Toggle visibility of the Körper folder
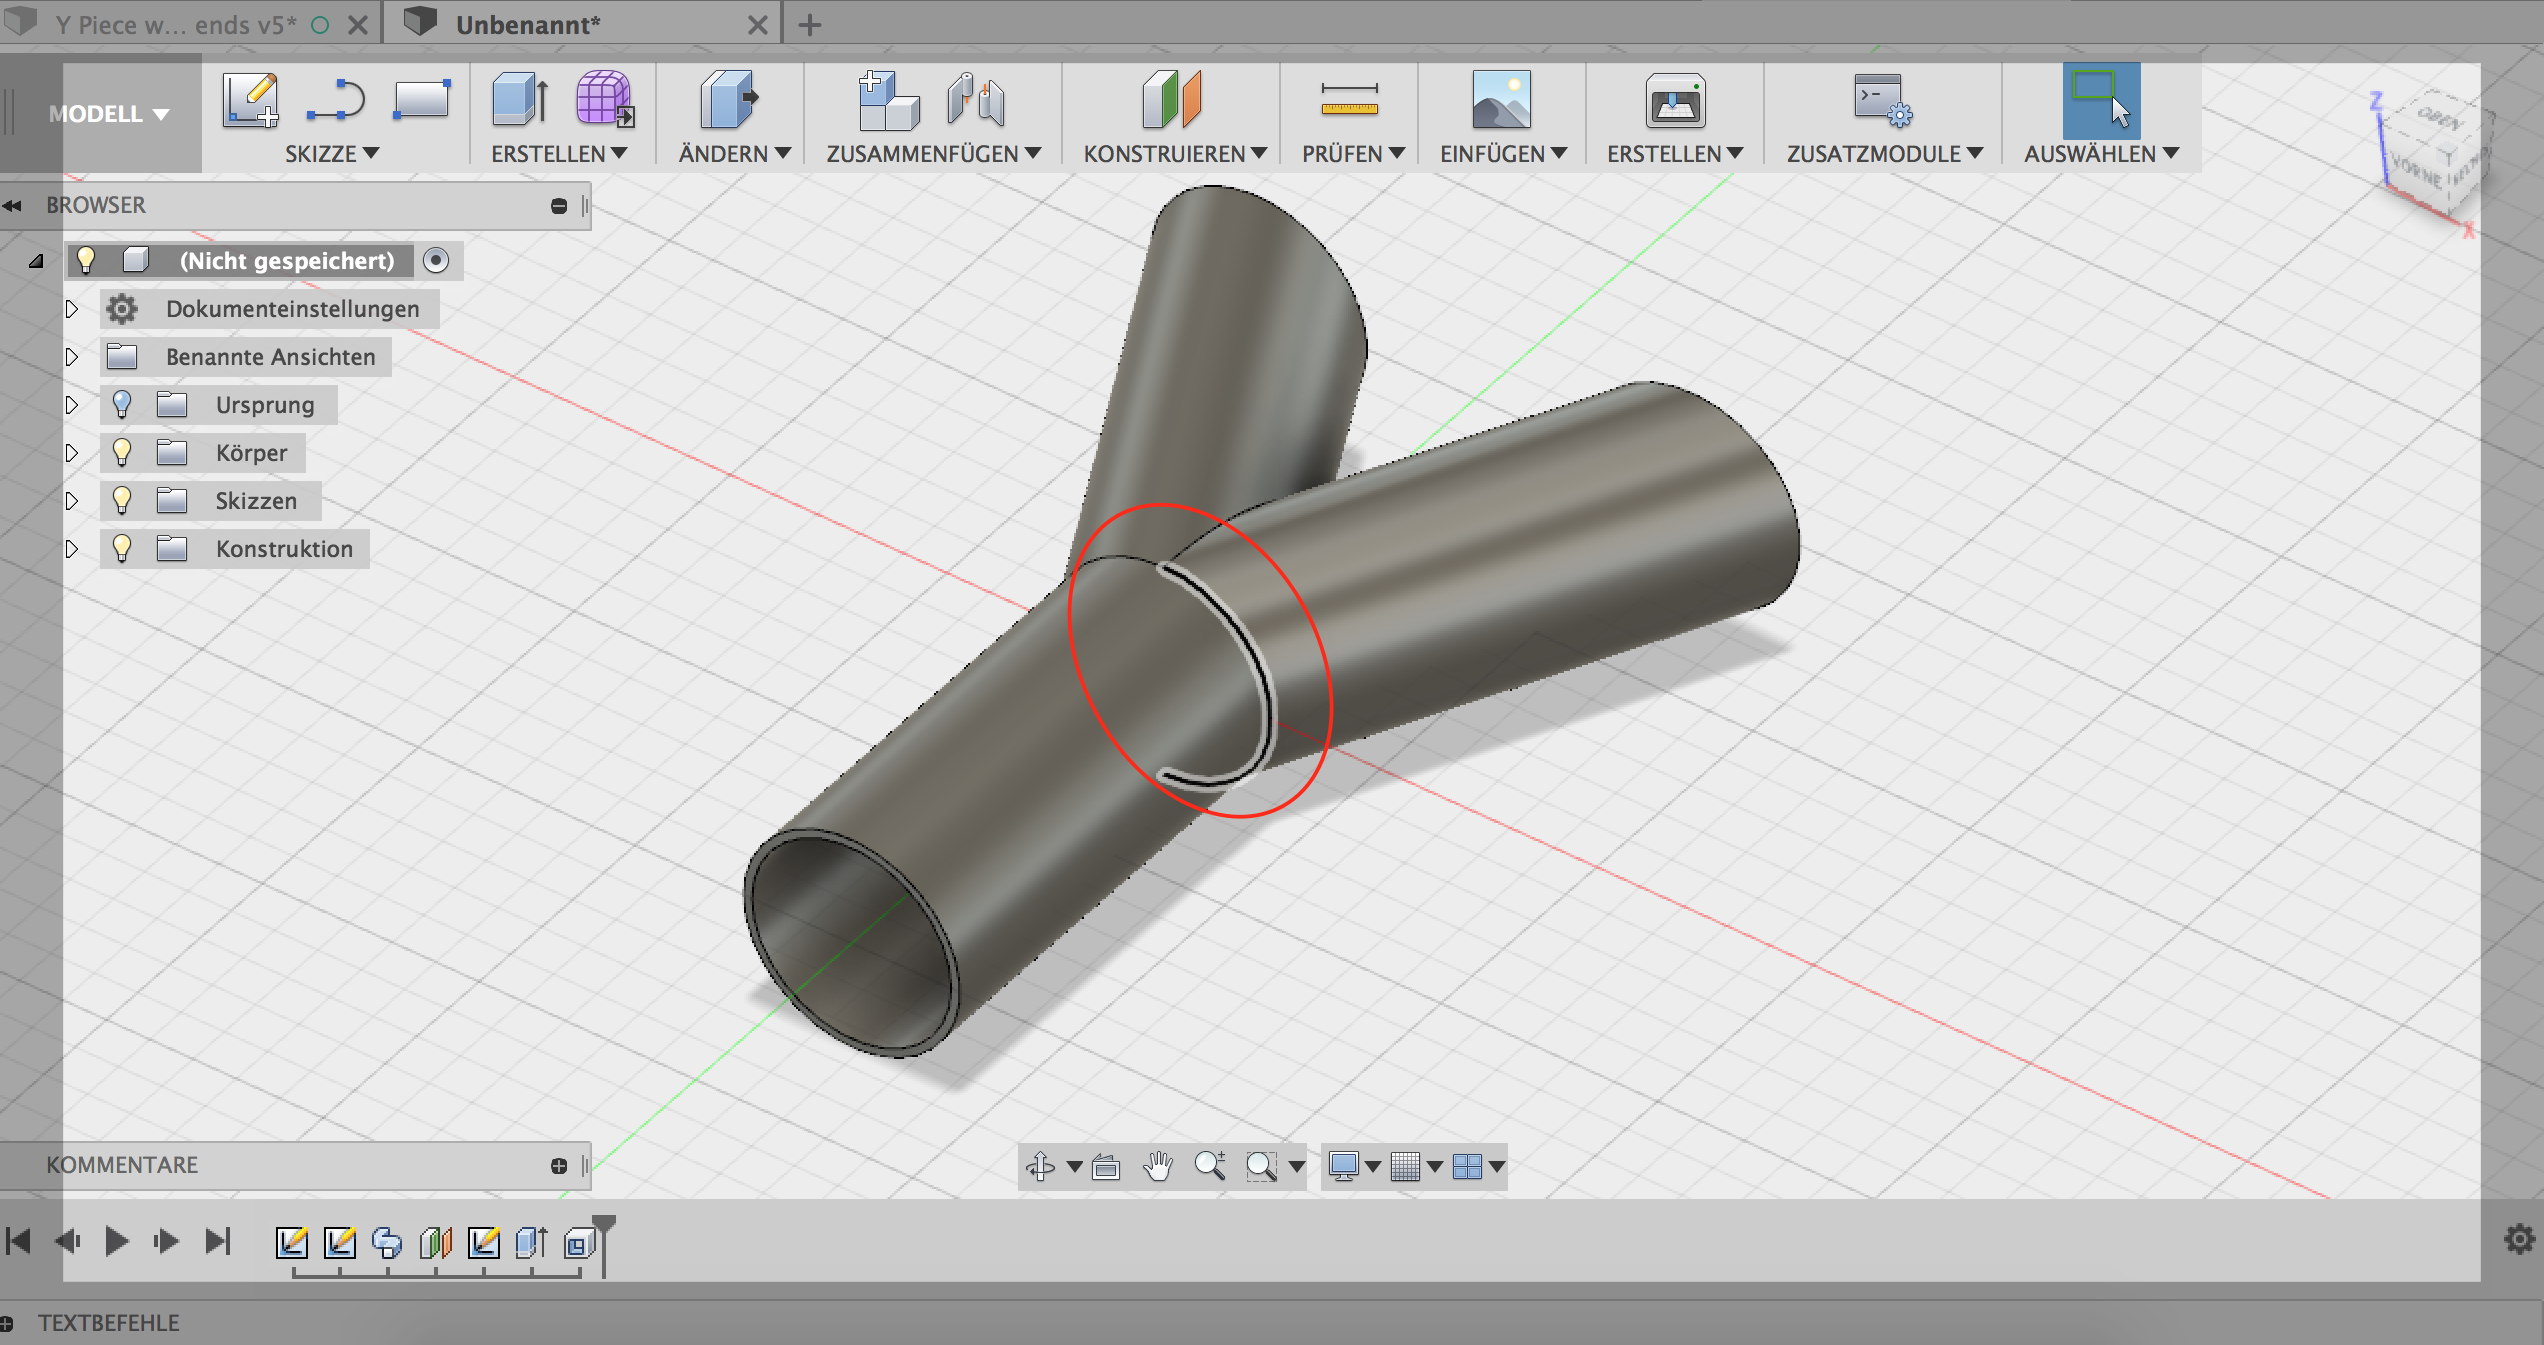Screen dimensions: 2544x1345 click(x=122, y=452)
